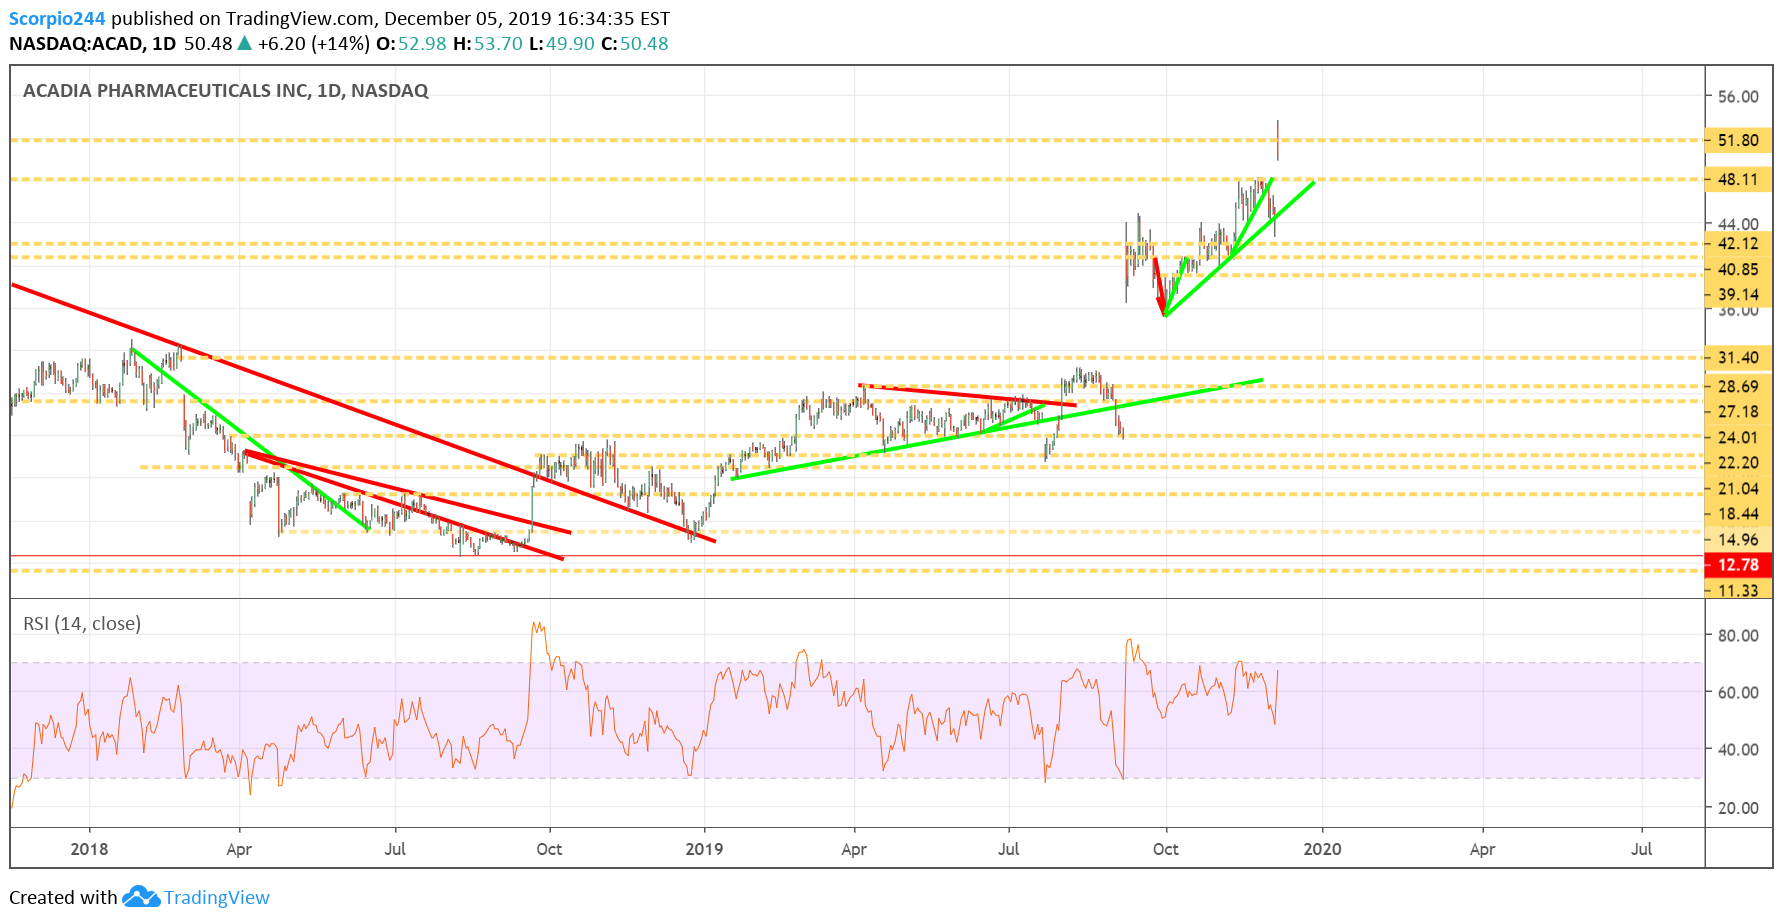Click the RSI (14, close) indicator label

click(x=82, y=624)
